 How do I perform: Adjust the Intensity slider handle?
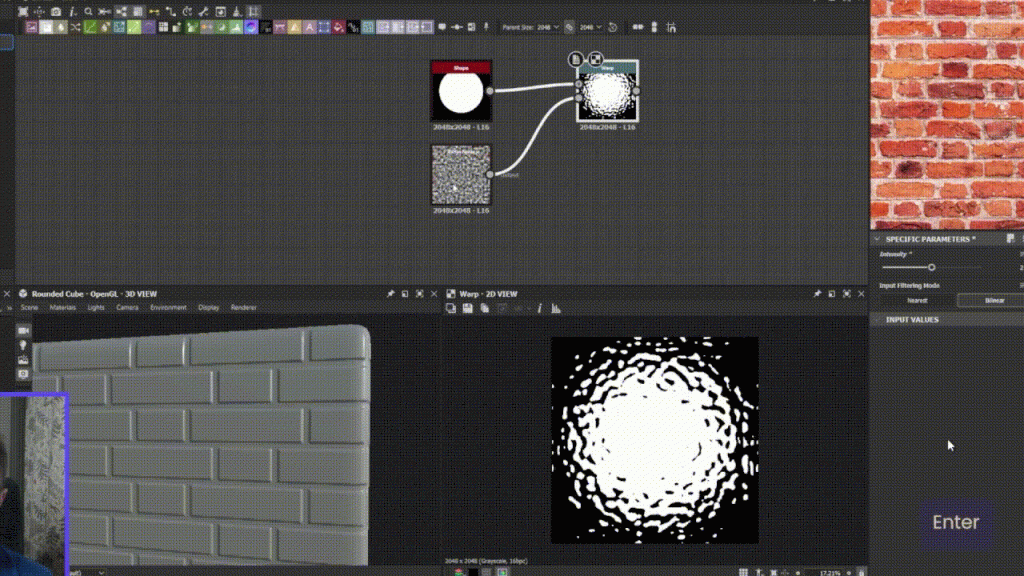coord(932,268)
